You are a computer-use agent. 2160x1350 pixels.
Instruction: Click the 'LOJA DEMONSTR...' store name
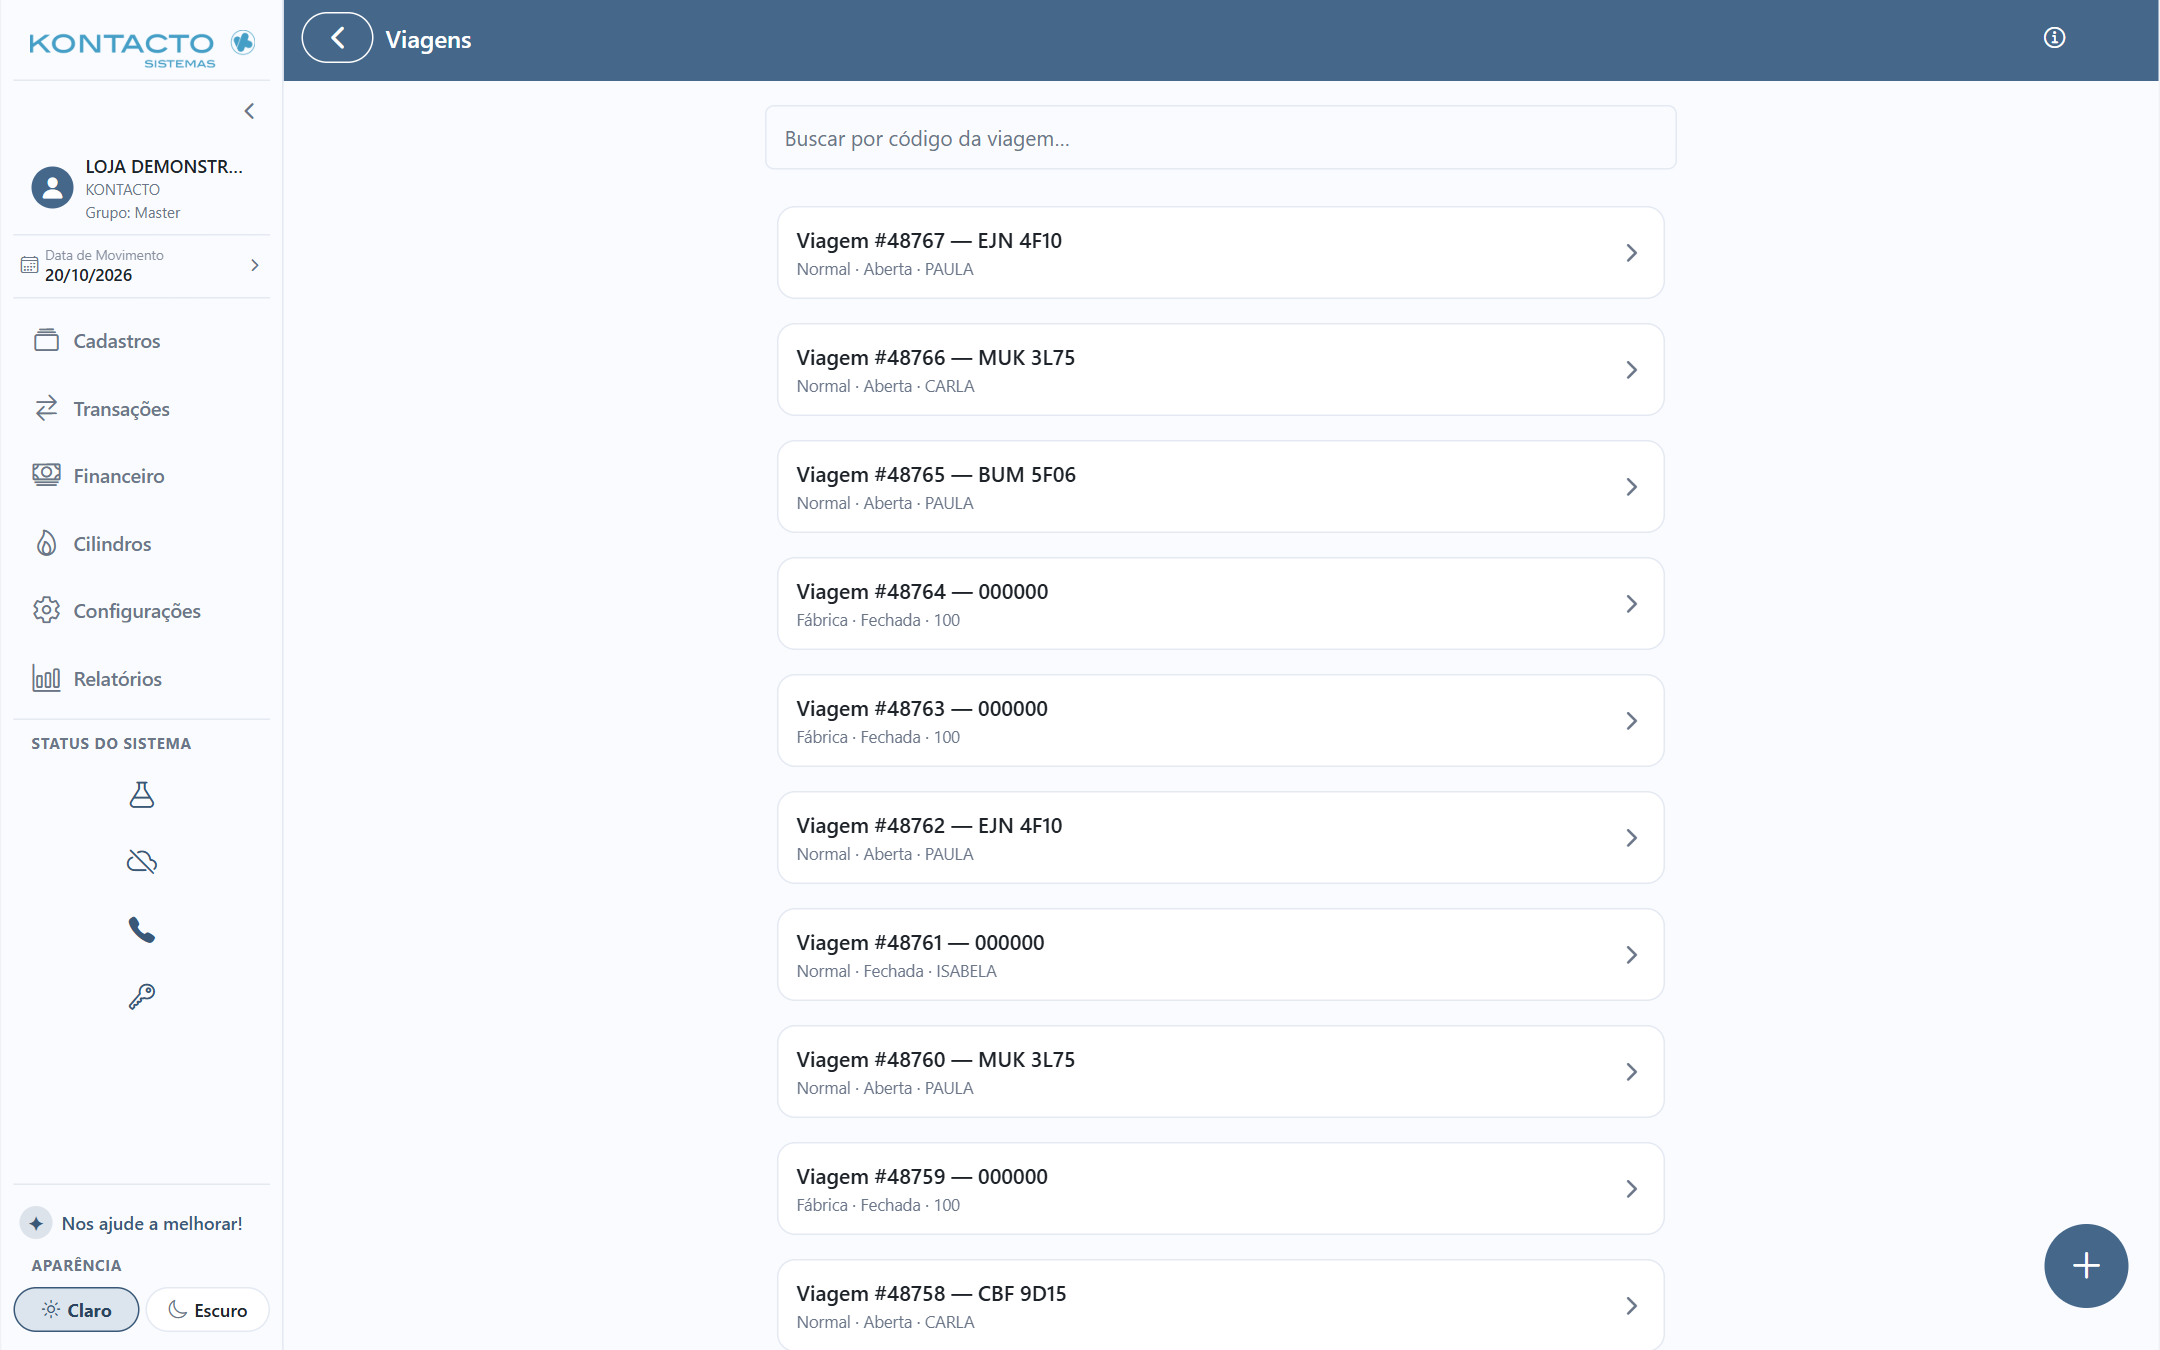pyautogui.click(x=164, y=166)
